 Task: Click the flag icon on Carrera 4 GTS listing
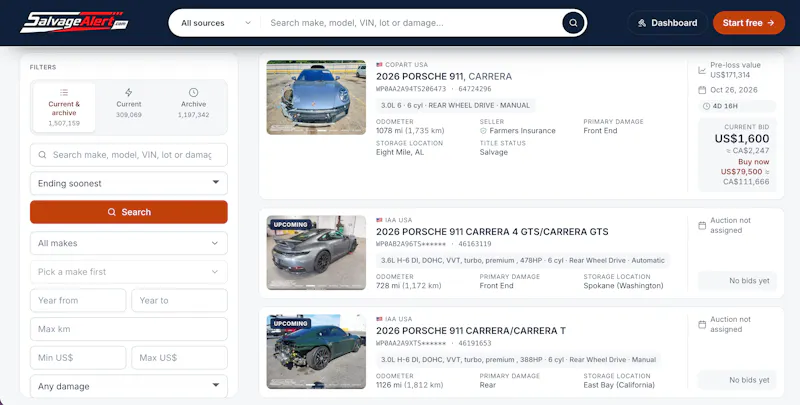click(x=379, y=220)
